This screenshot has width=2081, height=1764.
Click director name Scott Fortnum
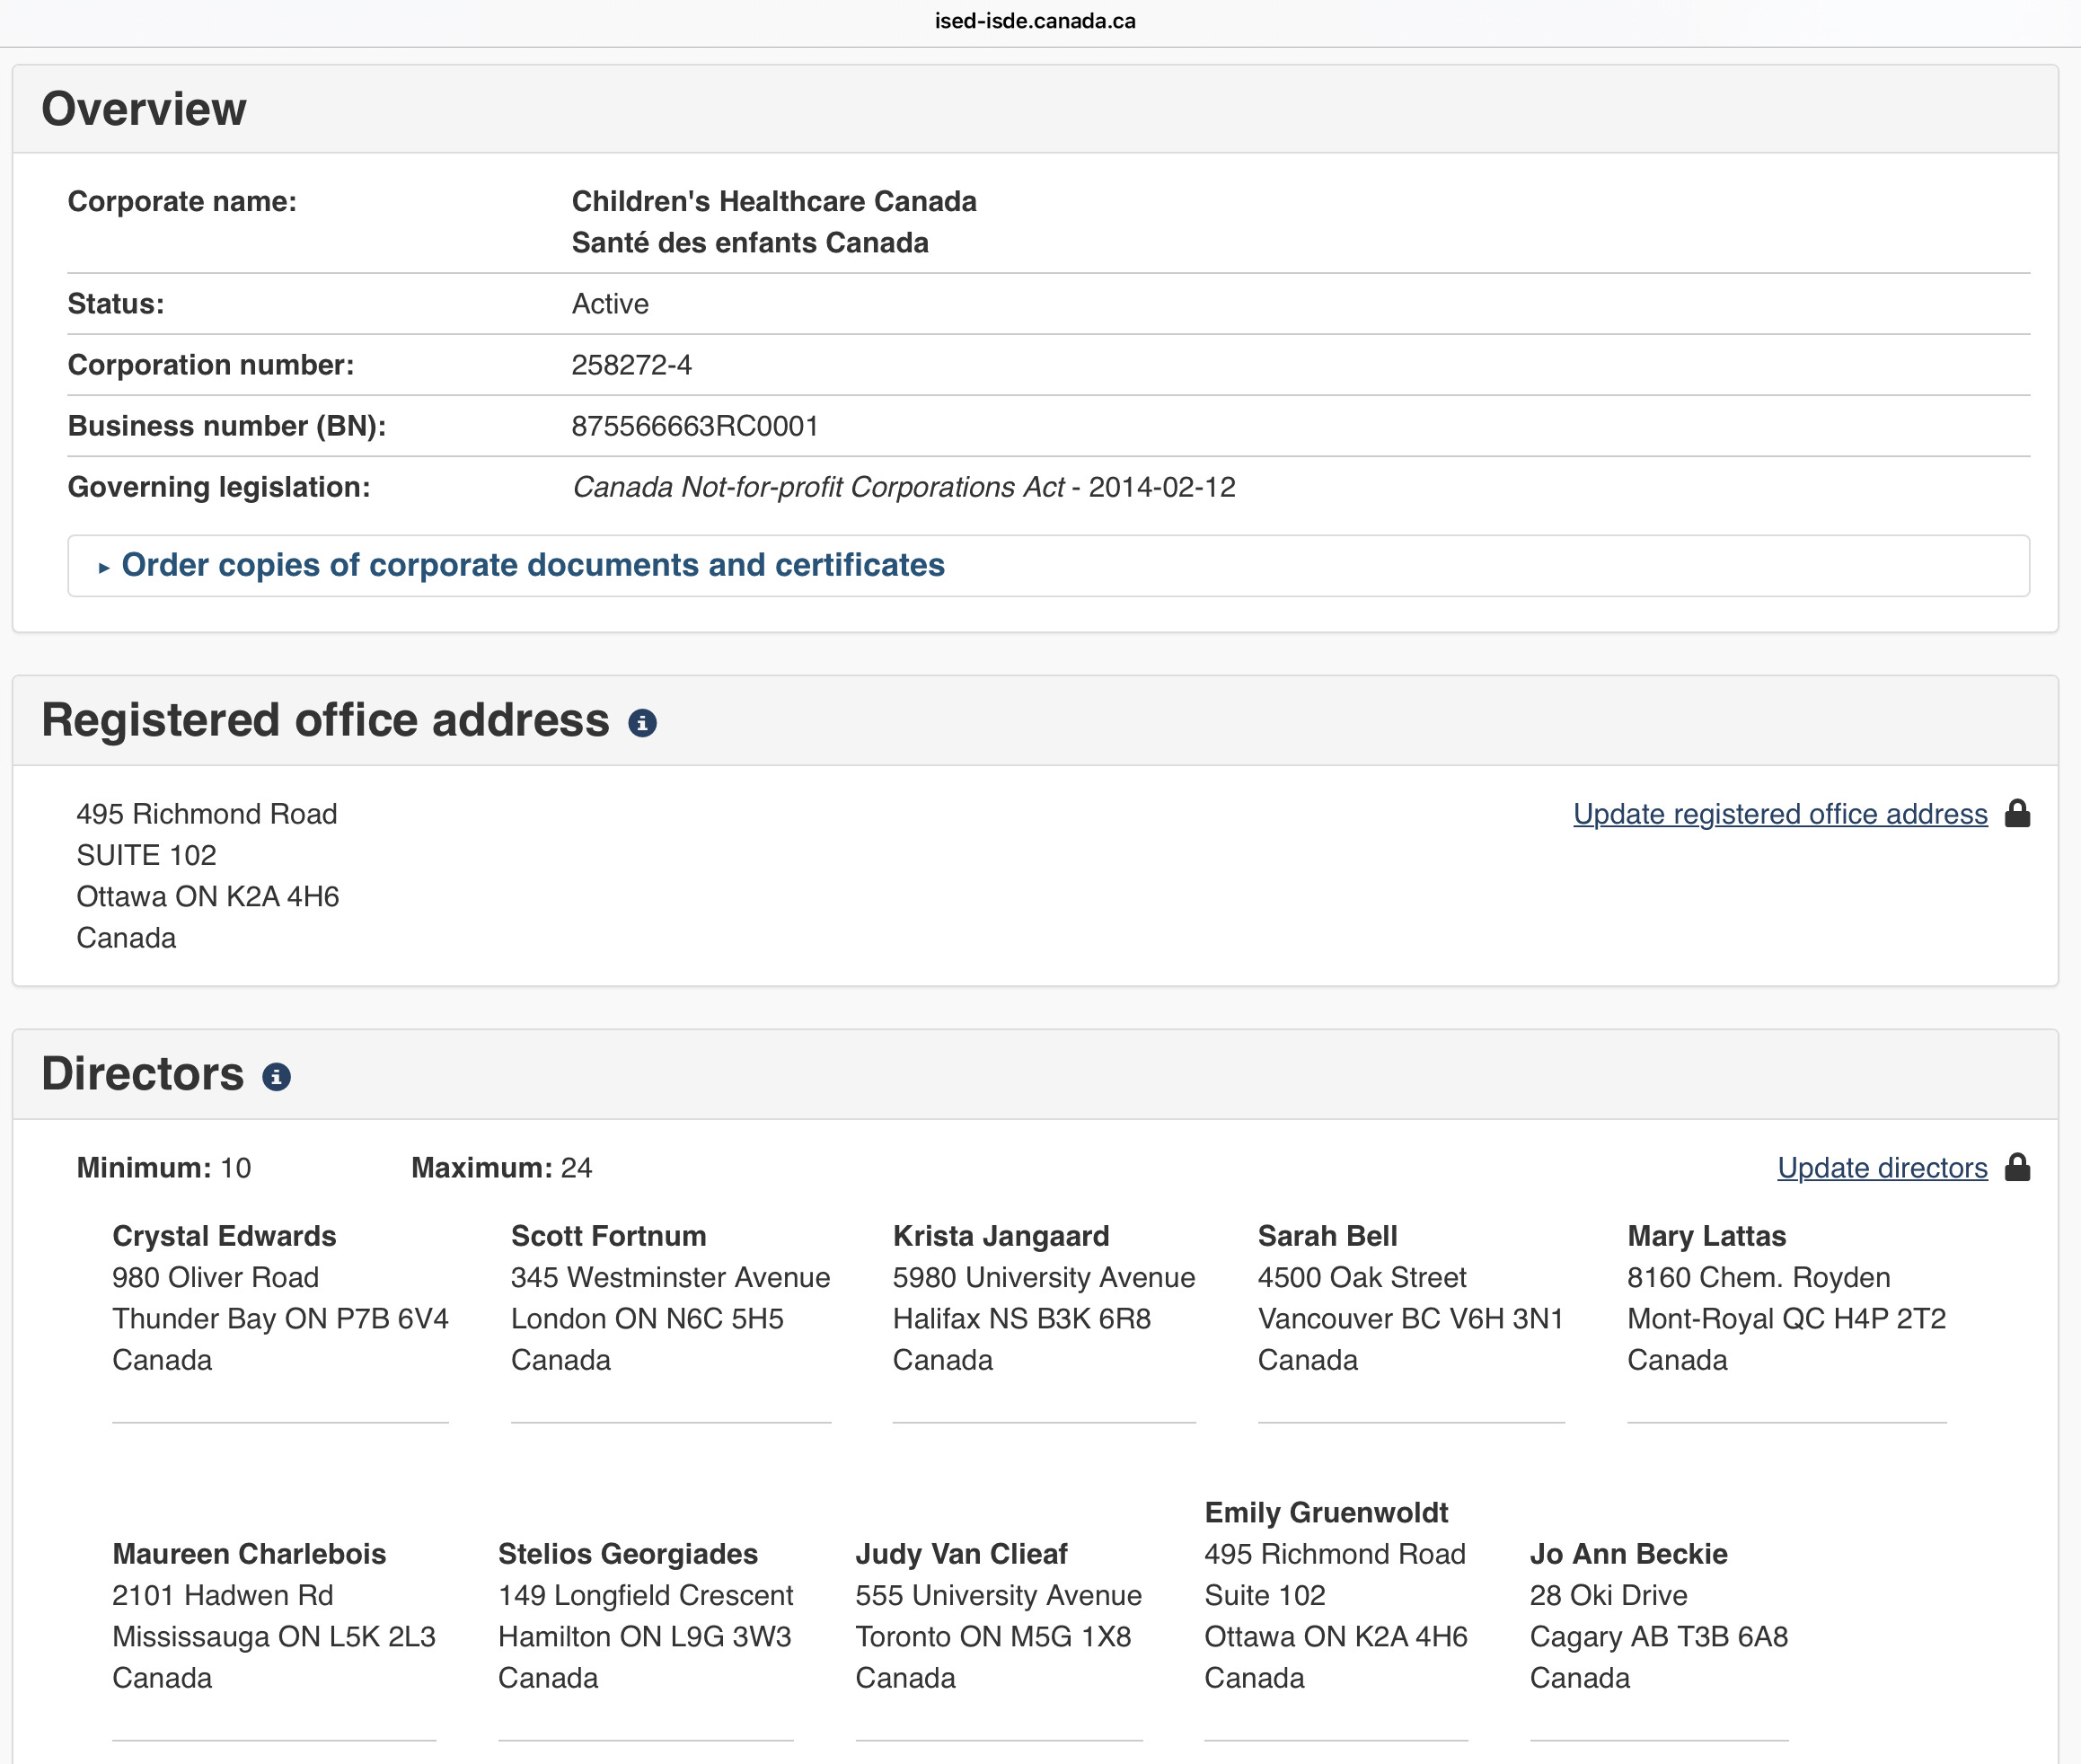[x=608, y=1236]
